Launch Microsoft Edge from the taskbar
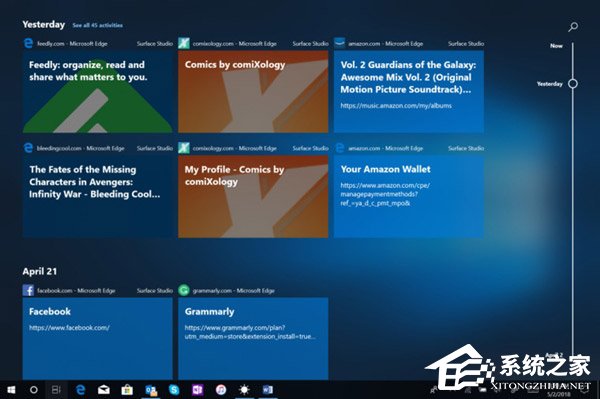This screenshot has height=399, width=600. (80, 390)
